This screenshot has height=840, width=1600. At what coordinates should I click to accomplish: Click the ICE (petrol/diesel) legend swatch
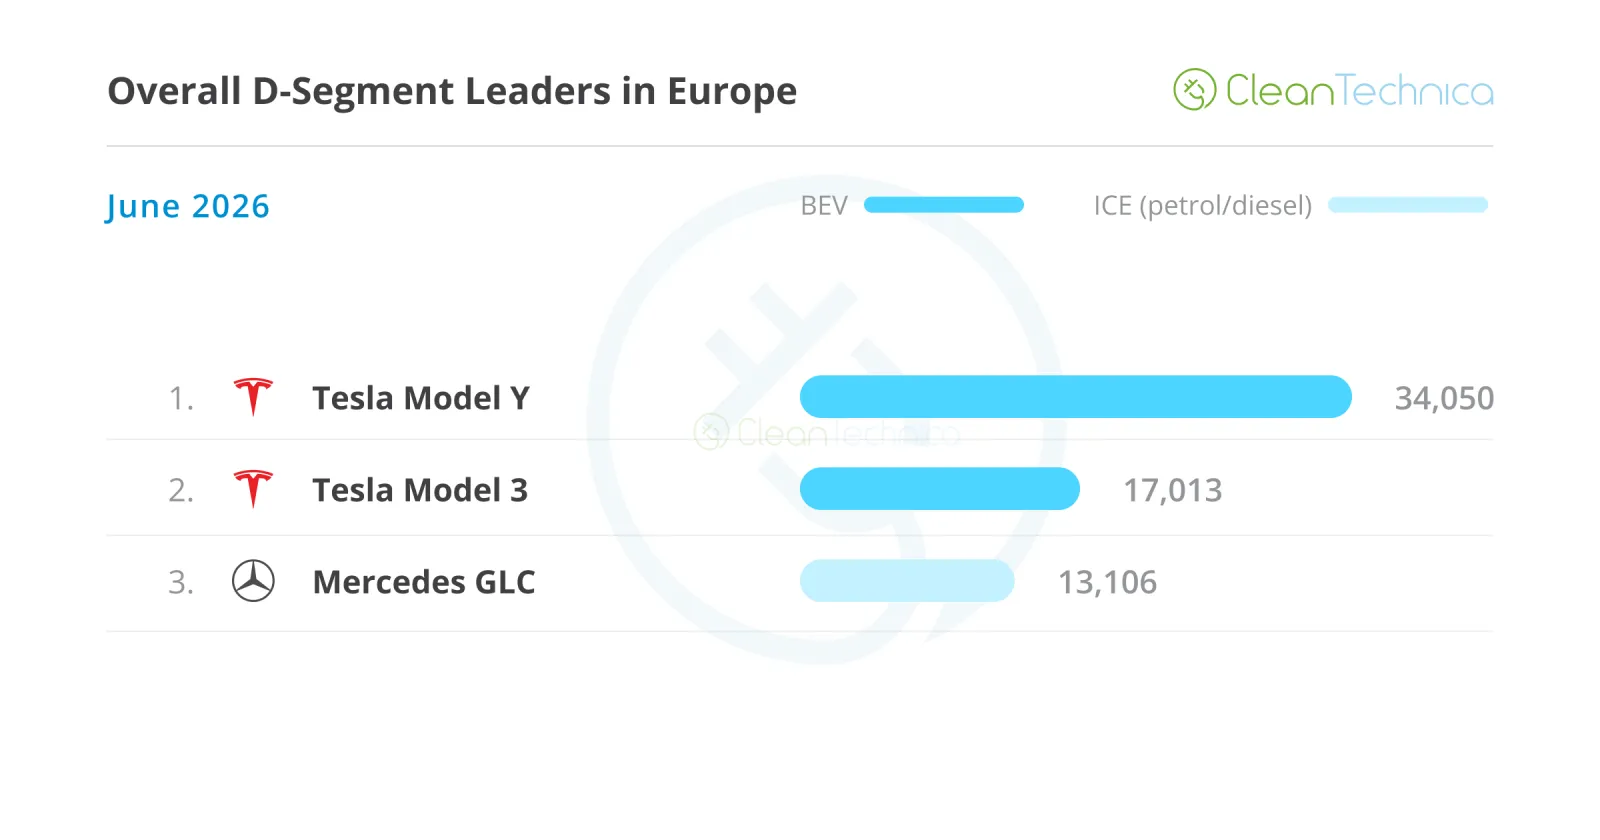[1408, 205]
